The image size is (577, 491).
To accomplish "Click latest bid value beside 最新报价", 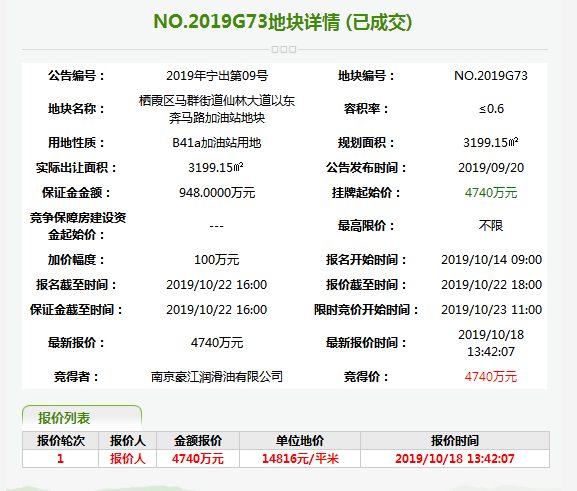I will coord(217,343).
